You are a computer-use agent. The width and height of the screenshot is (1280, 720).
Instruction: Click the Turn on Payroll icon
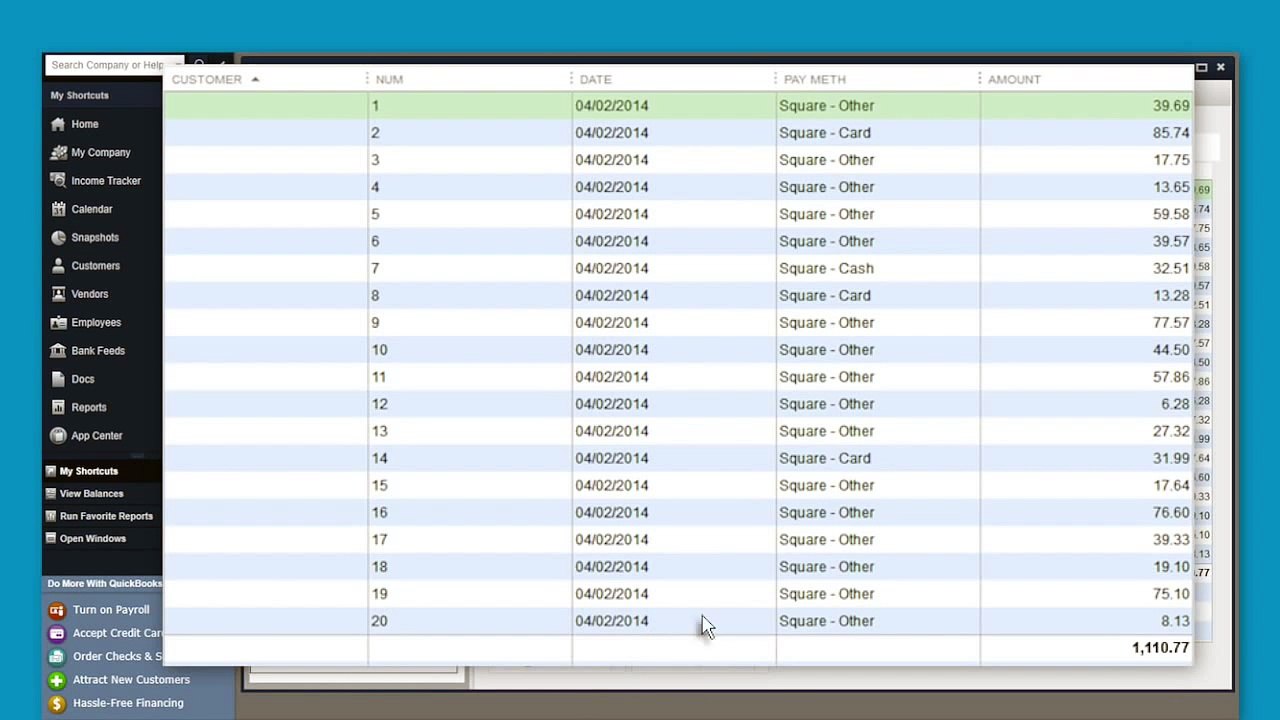(x=57, y=610)
